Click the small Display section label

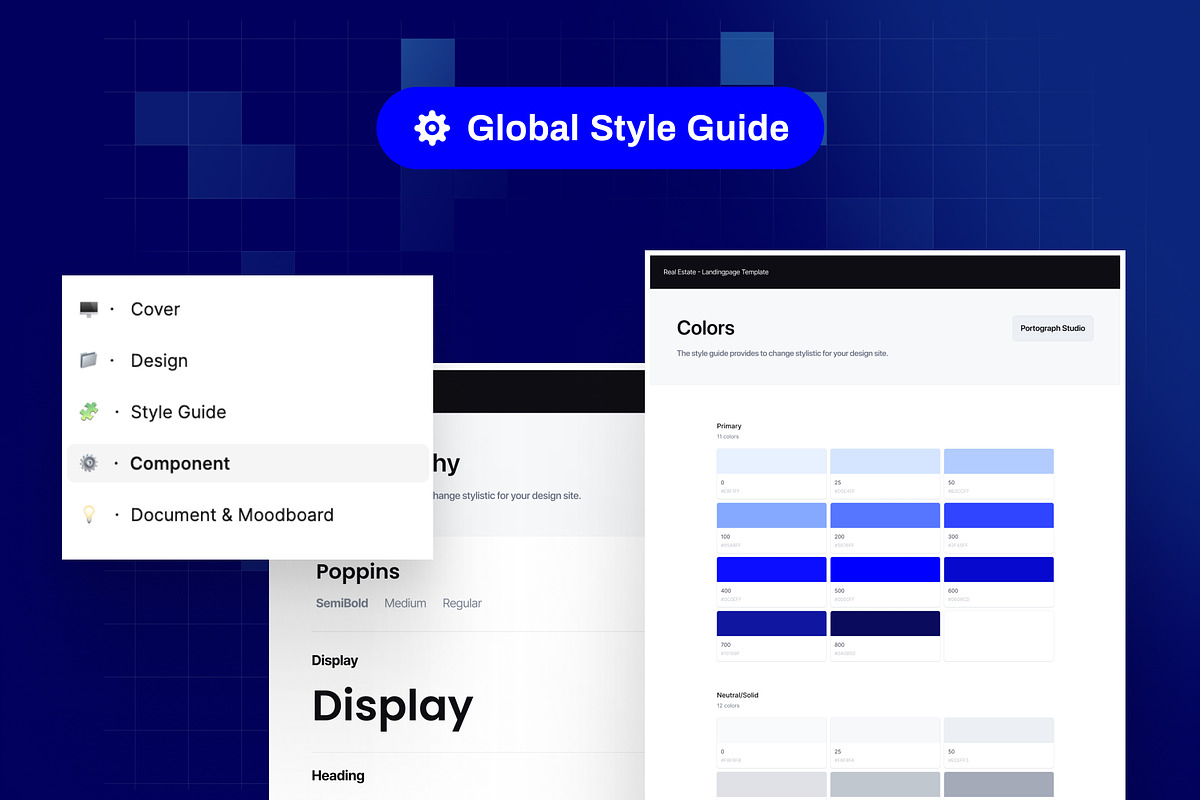(335, 660)
